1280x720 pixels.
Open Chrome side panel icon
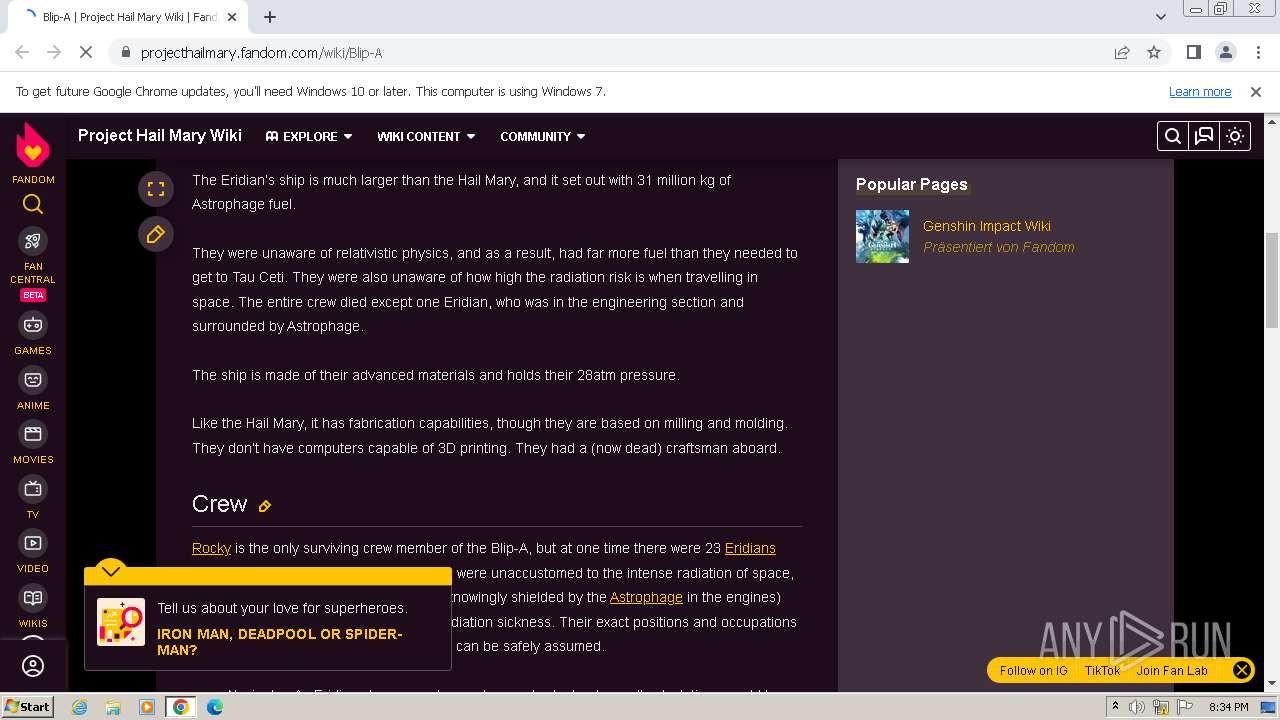click(1193, 52)
